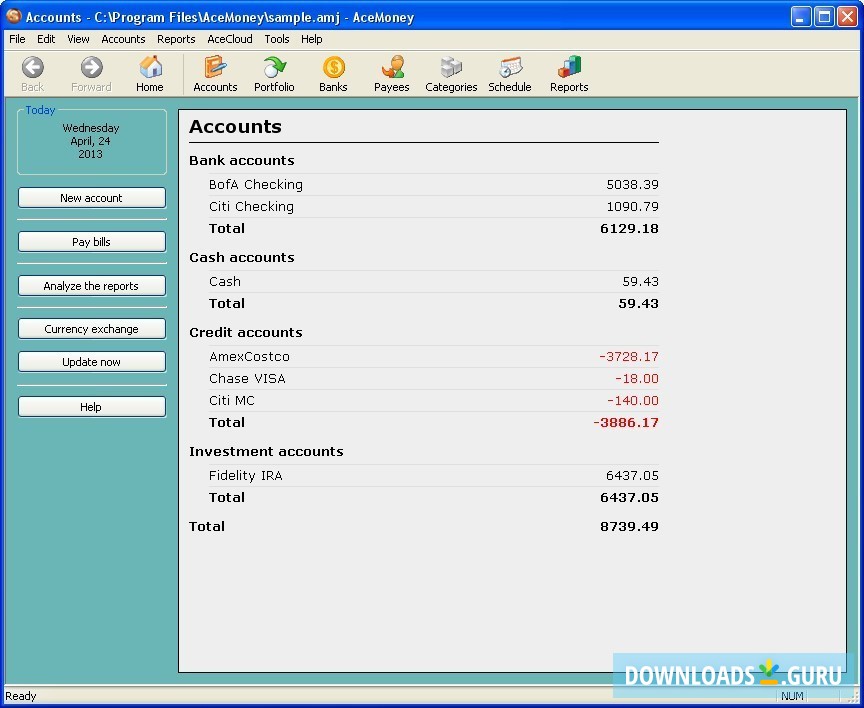864x708 pixels.
Task: Open the Chase VISA account
Action: 247,379
